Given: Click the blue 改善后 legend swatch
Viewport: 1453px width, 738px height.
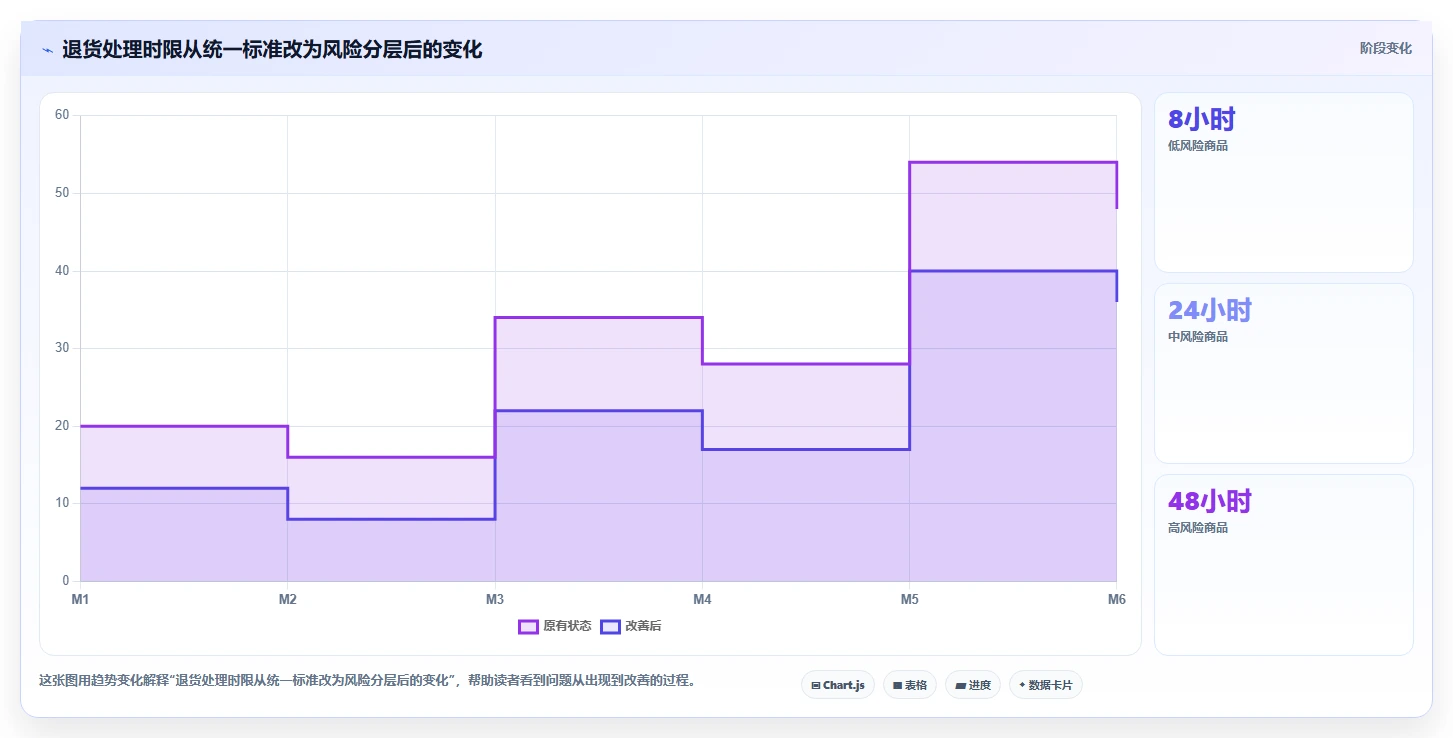Looking at the screenshot, I should [x=610, y=626].
